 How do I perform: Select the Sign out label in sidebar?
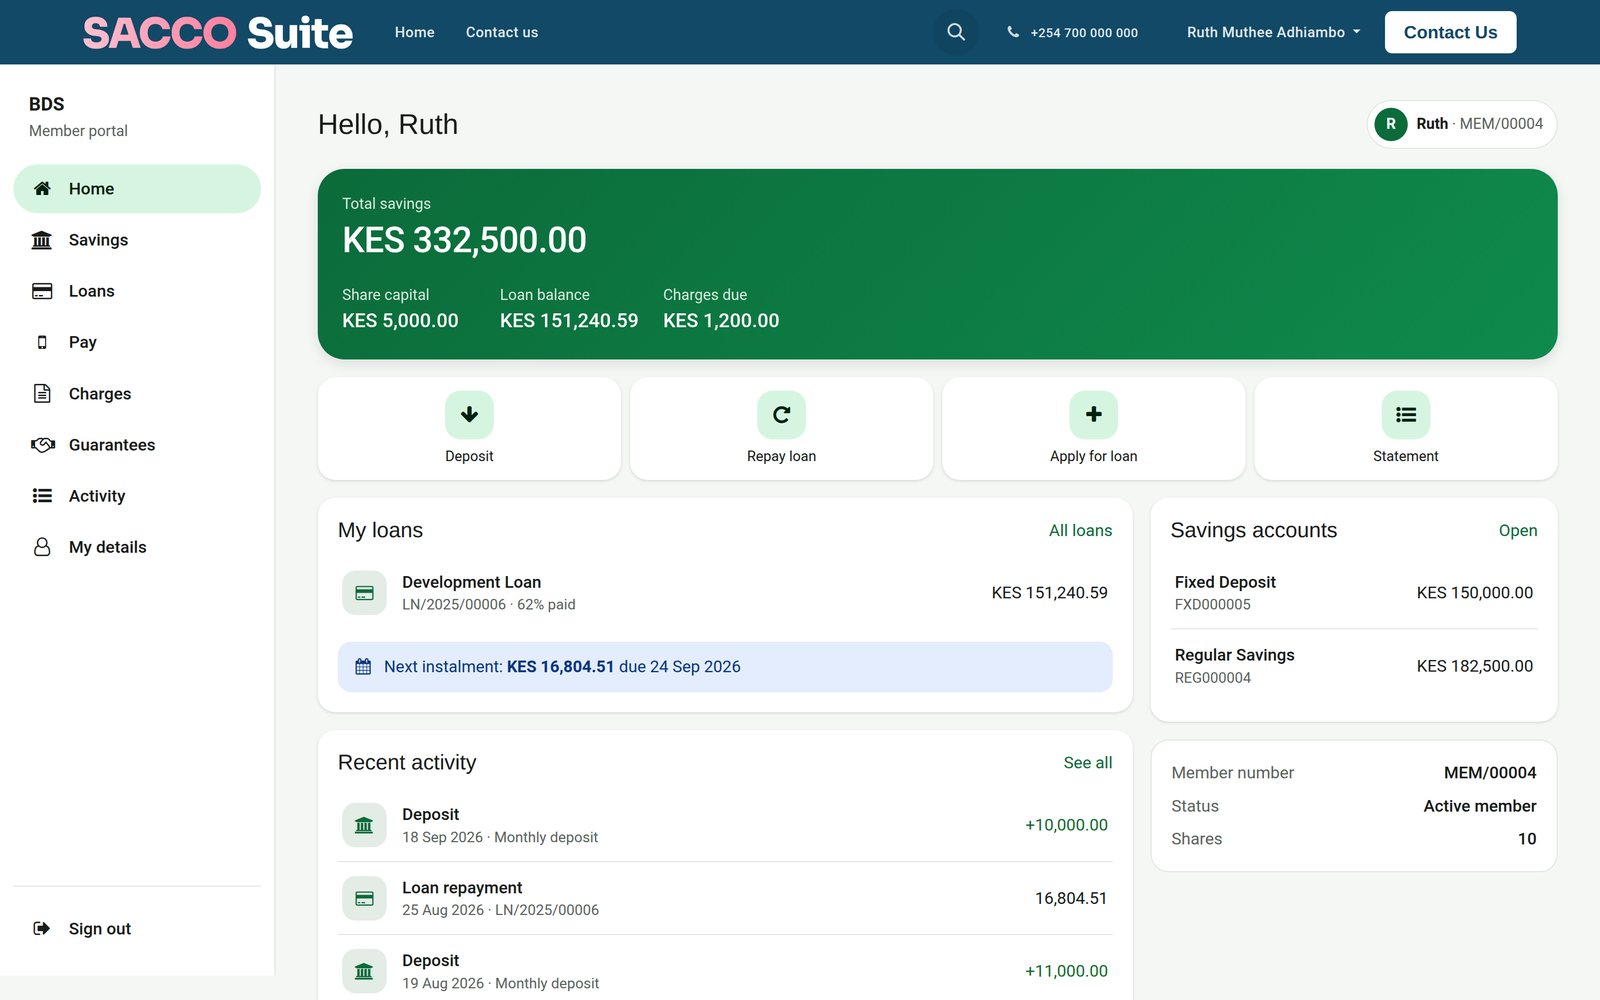click(x=100, y=929)
